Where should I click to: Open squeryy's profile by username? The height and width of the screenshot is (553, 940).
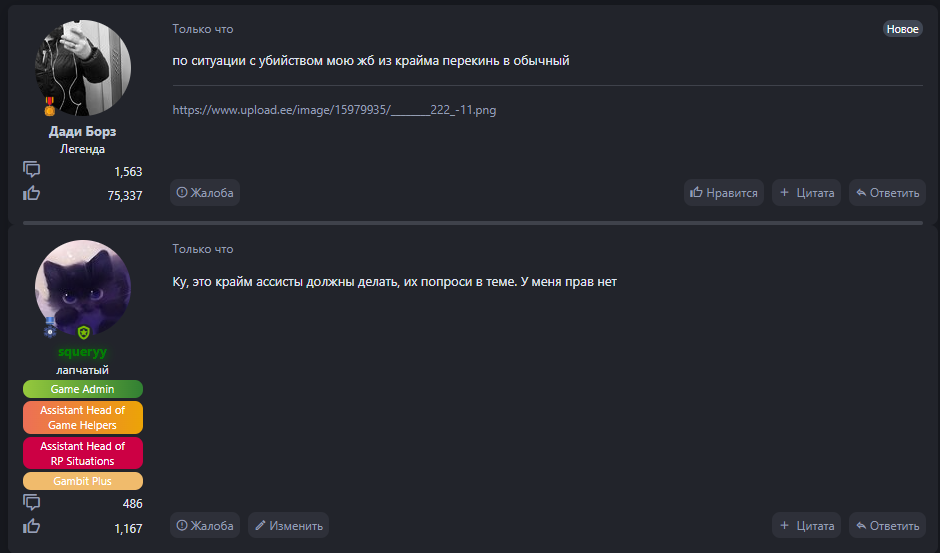point(83,352)
